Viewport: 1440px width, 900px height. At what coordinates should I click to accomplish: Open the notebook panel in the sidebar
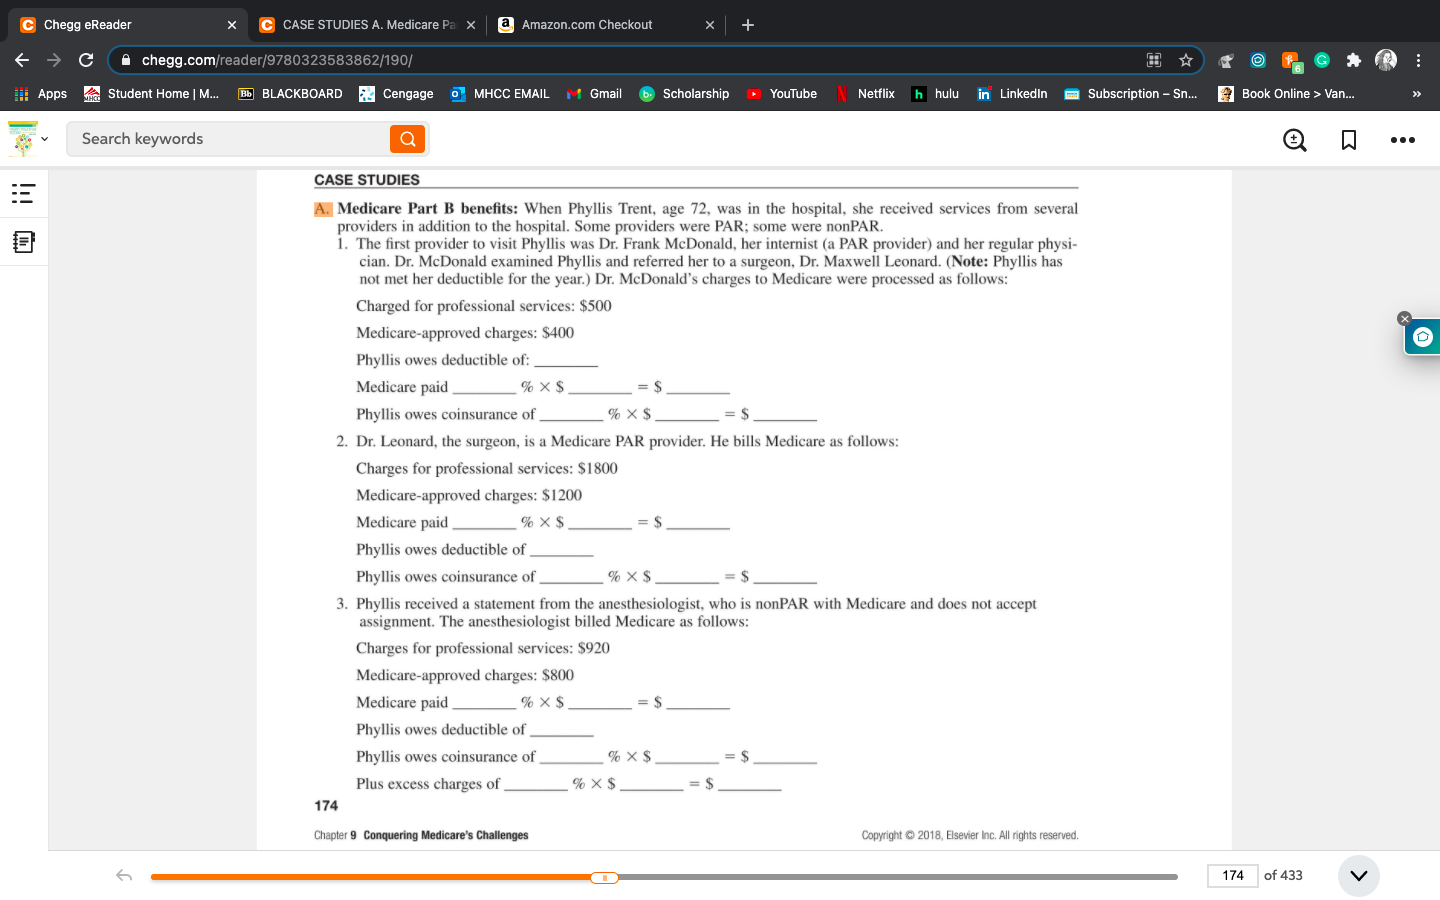tap(24, 241)
